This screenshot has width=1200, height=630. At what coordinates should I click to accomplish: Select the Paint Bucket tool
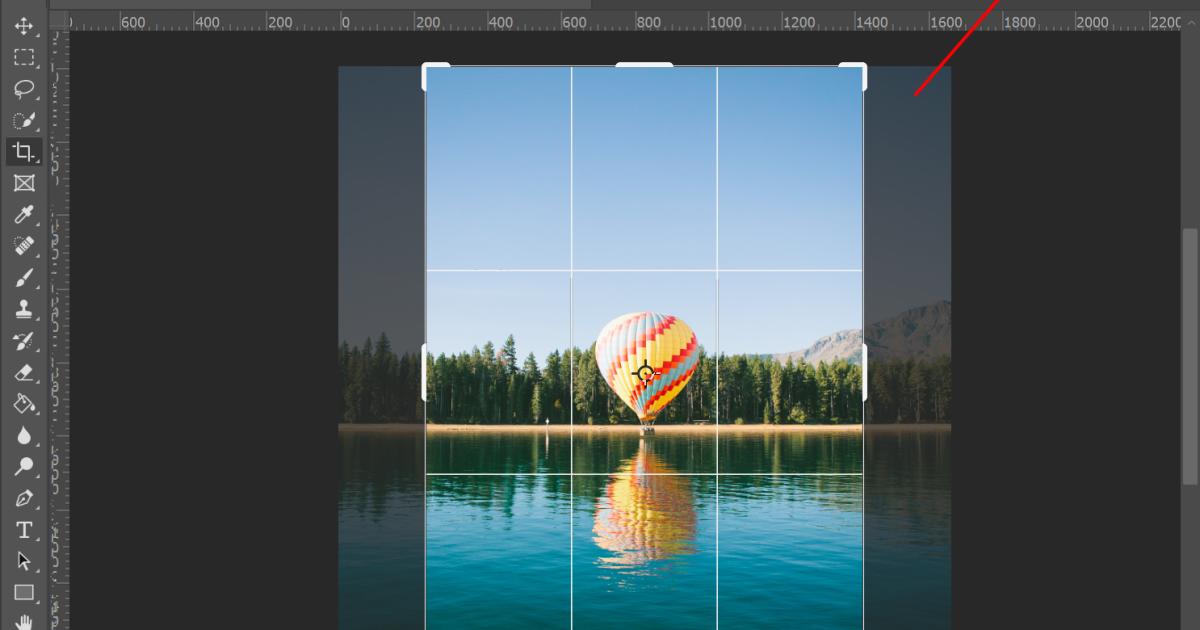coord(25,404)
